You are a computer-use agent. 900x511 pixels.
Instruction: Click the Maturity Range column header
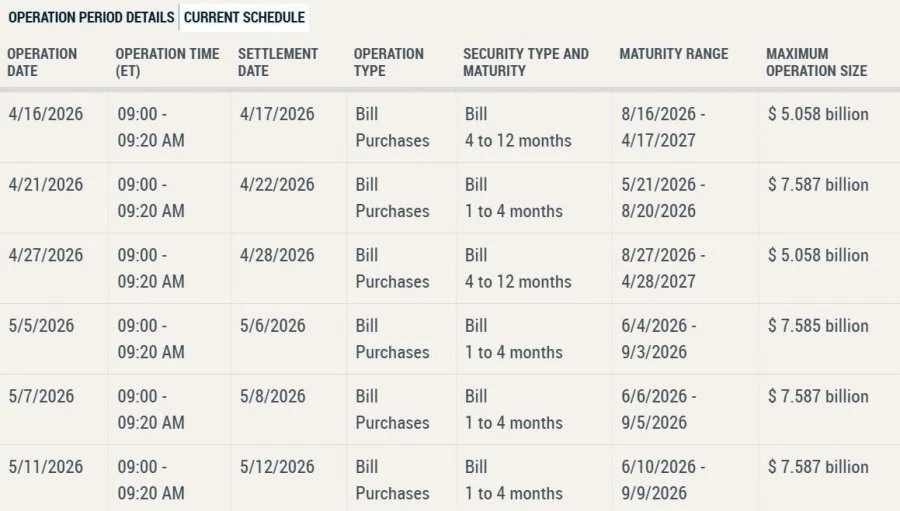(674, 54)
